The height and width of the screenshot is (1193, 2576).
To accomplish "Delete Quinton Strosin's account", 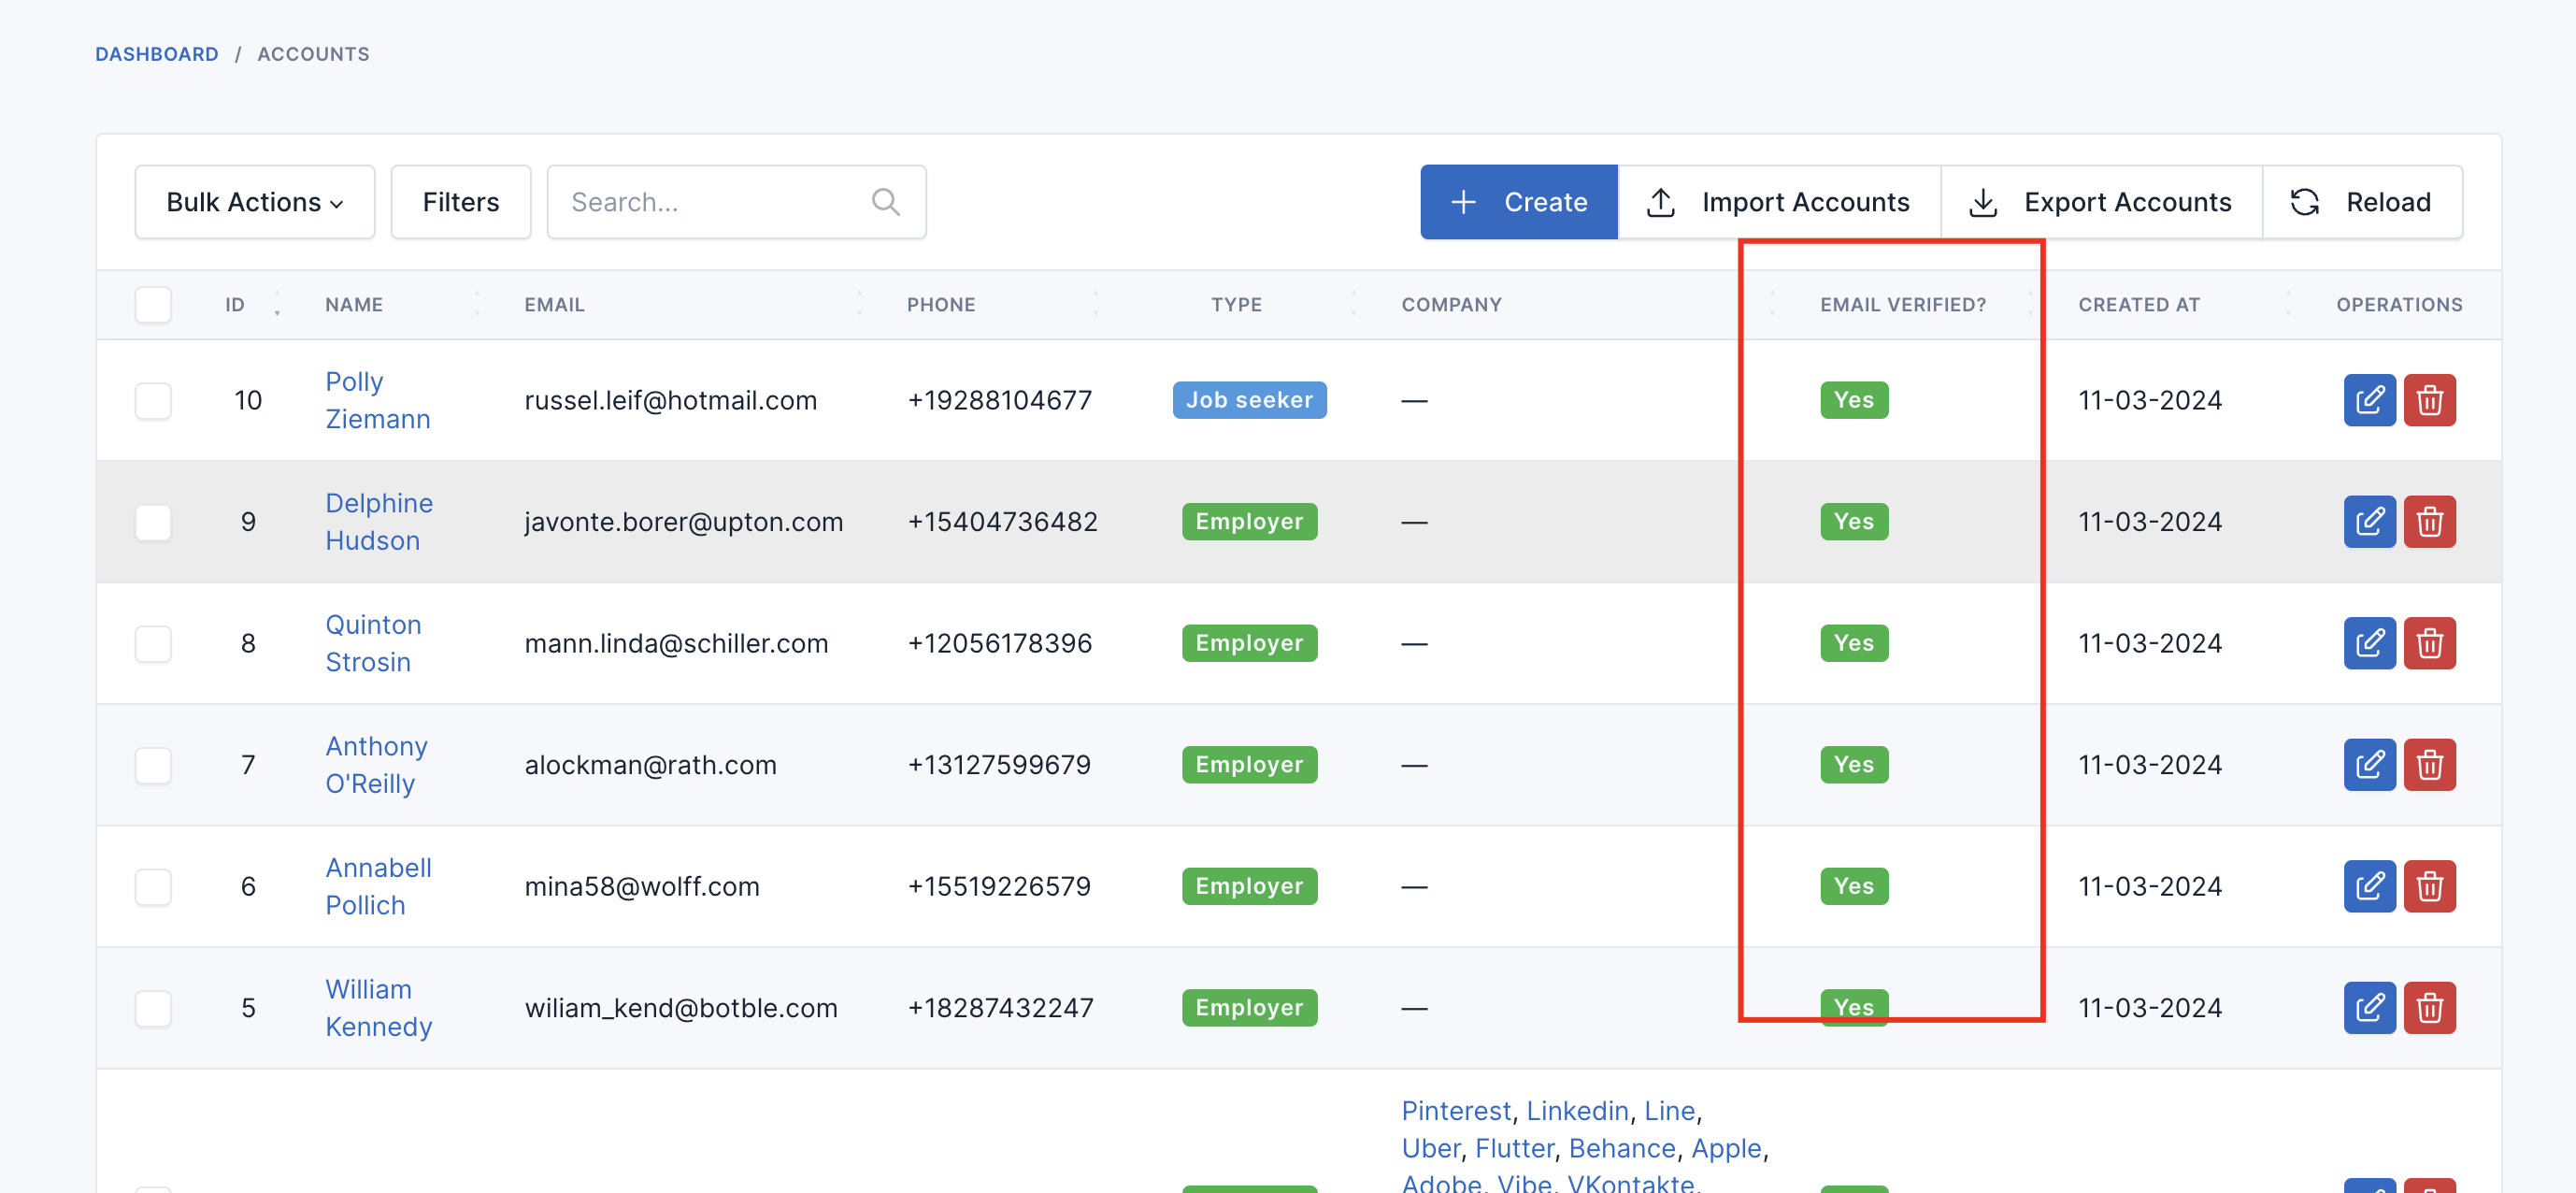I will point(2429,643).
